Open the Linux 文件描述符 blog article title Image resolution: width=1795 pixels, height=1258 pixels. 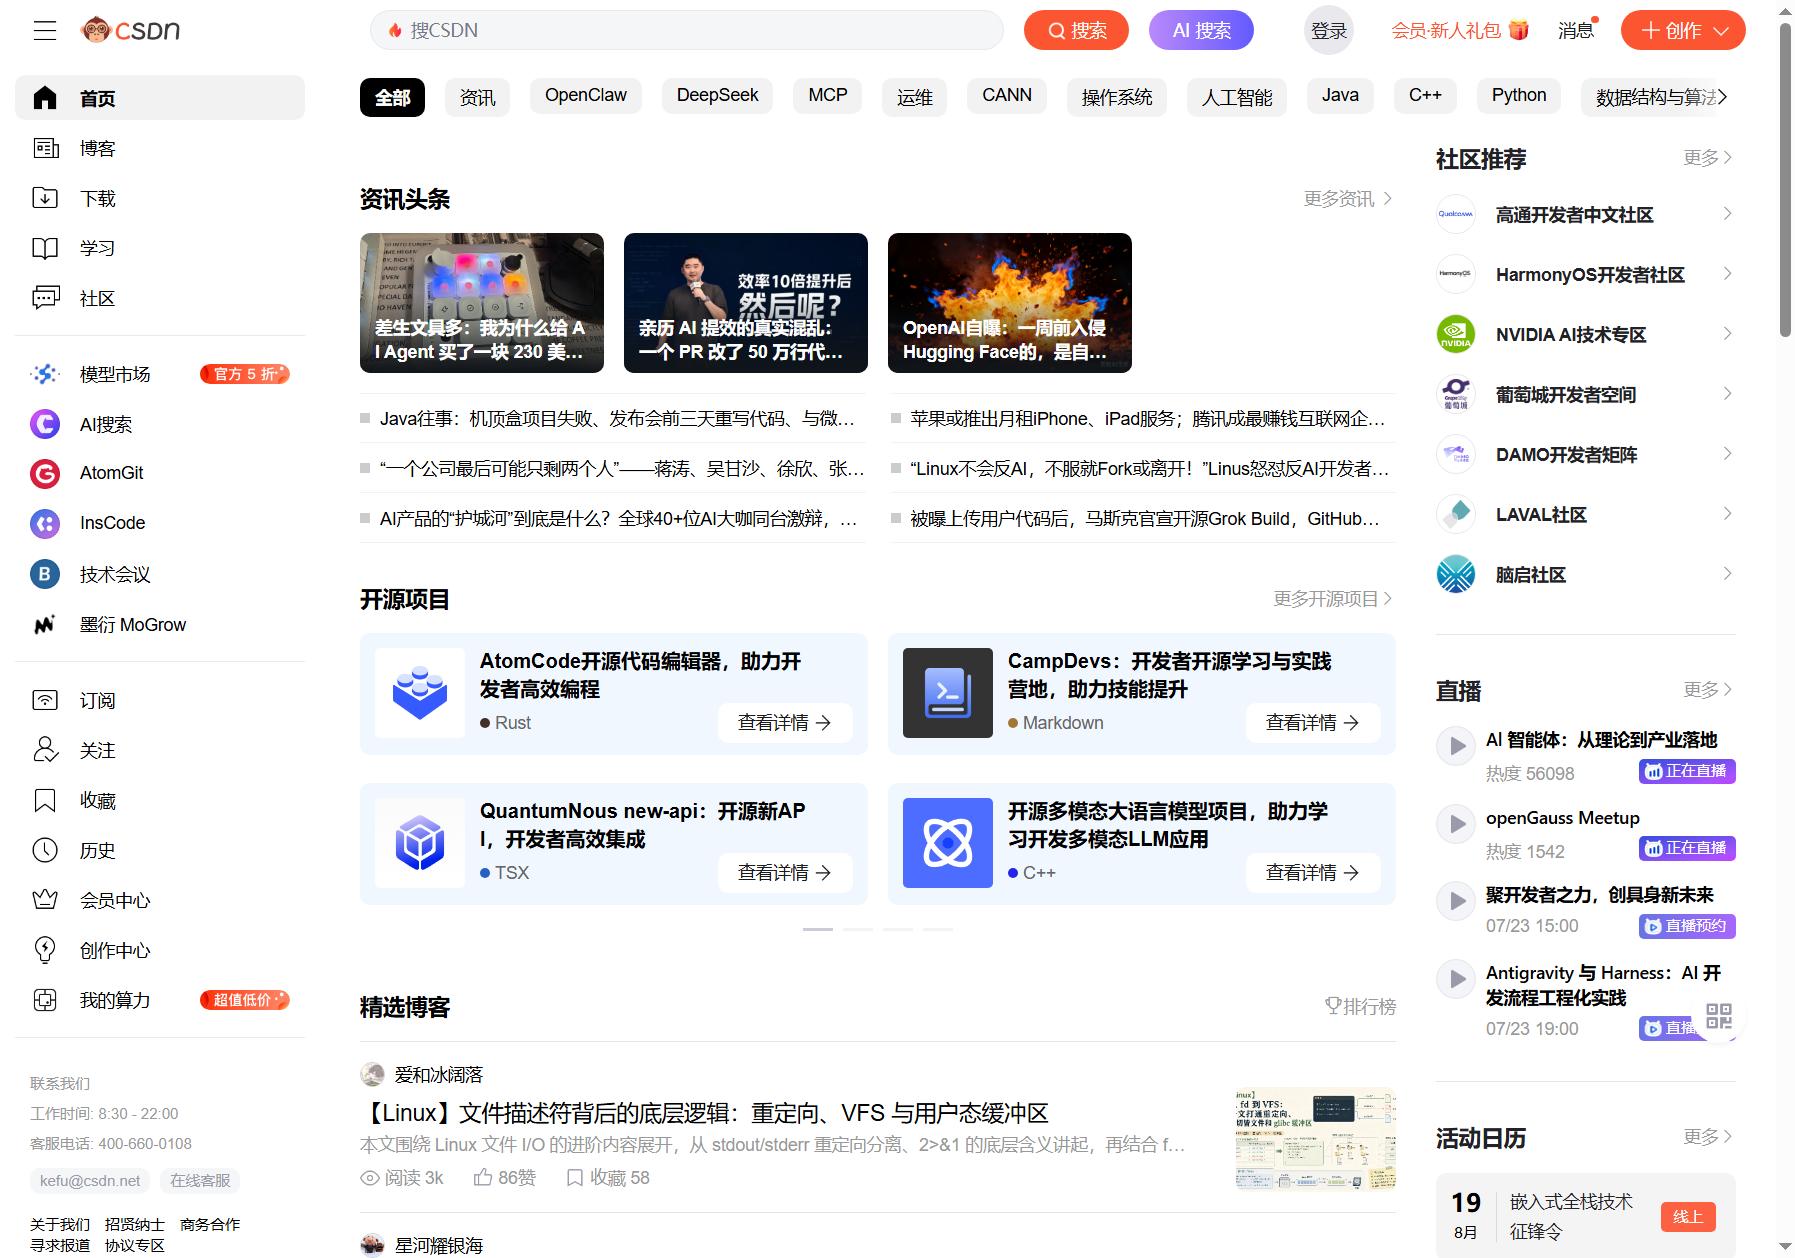pos(704,1113)
